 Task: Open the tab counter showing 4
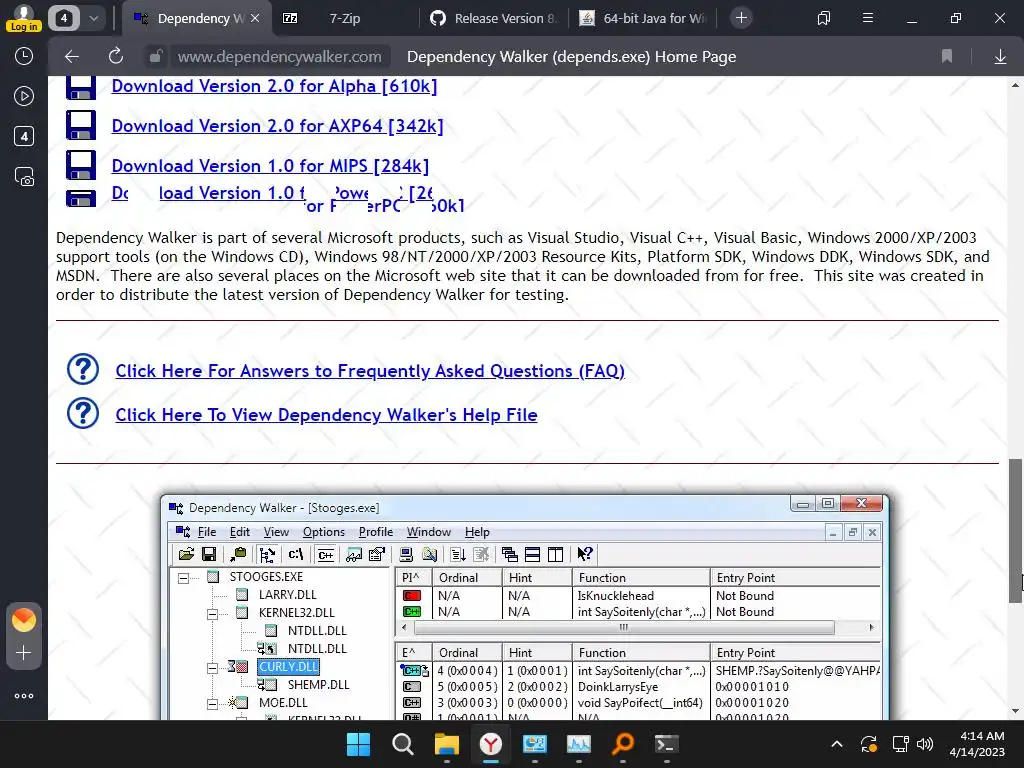pos(63,18)
